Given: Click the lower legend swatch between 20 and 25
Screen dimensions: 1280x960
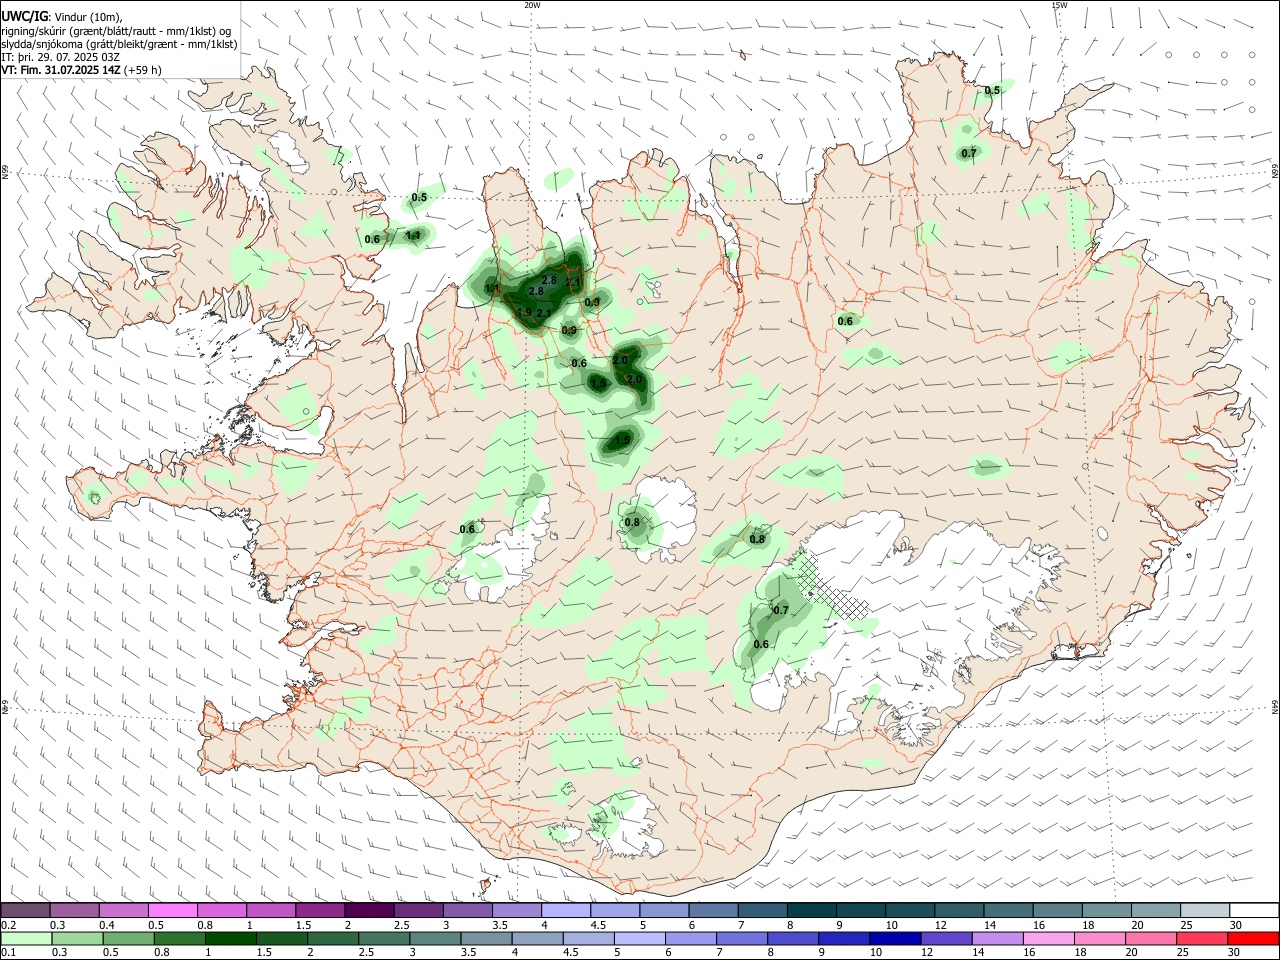Looking at the screenshot, I should 1150,938.
